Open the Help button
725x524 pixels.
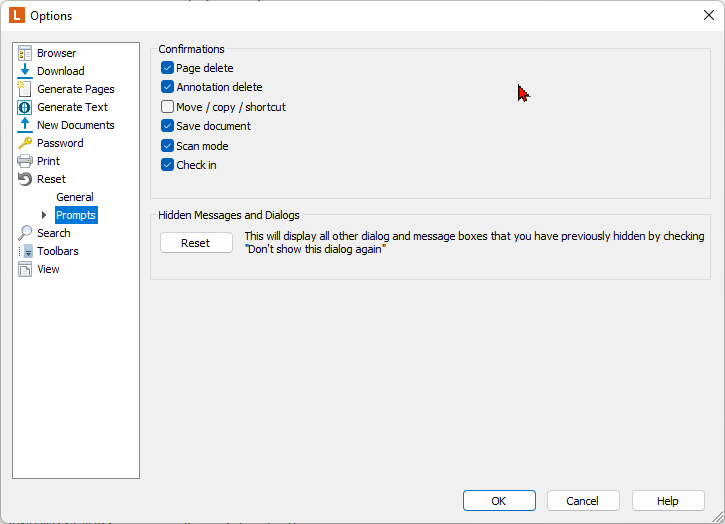pos(668,501)
